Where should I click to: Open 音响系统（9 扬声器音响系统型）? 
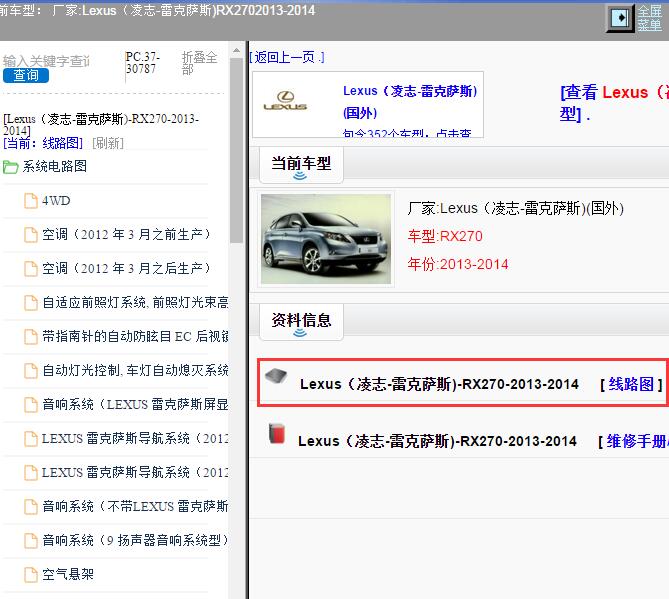point(135,541)
